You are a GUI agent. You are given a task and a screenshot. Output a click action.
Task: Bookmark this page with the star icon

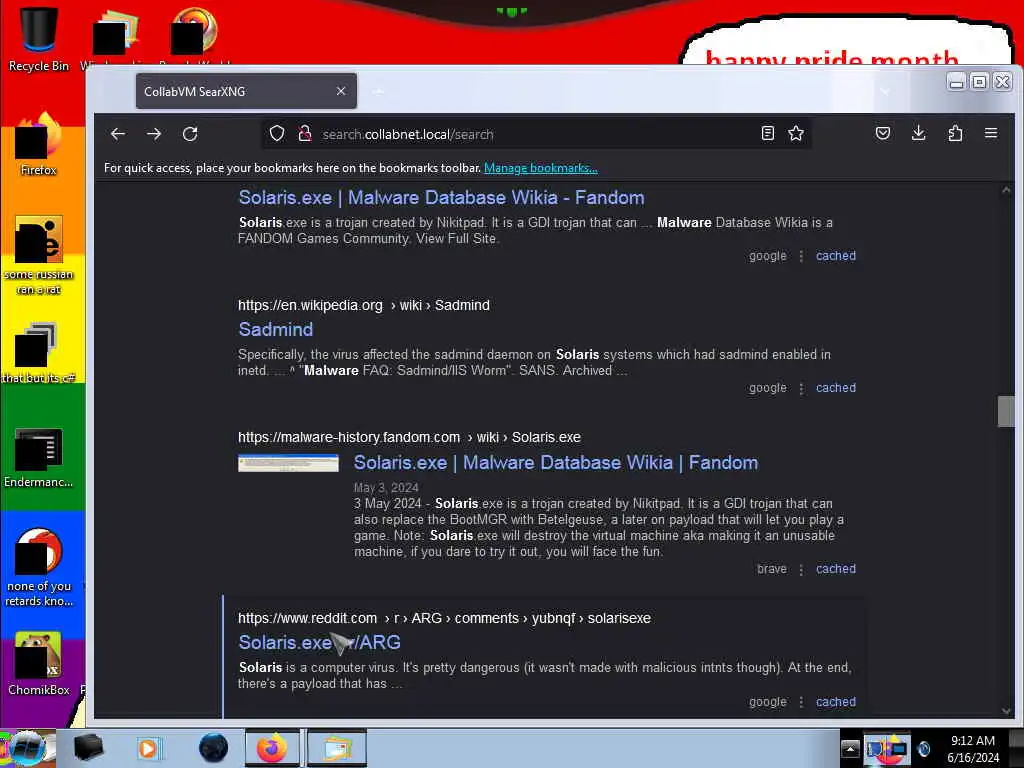coord(795,133)
